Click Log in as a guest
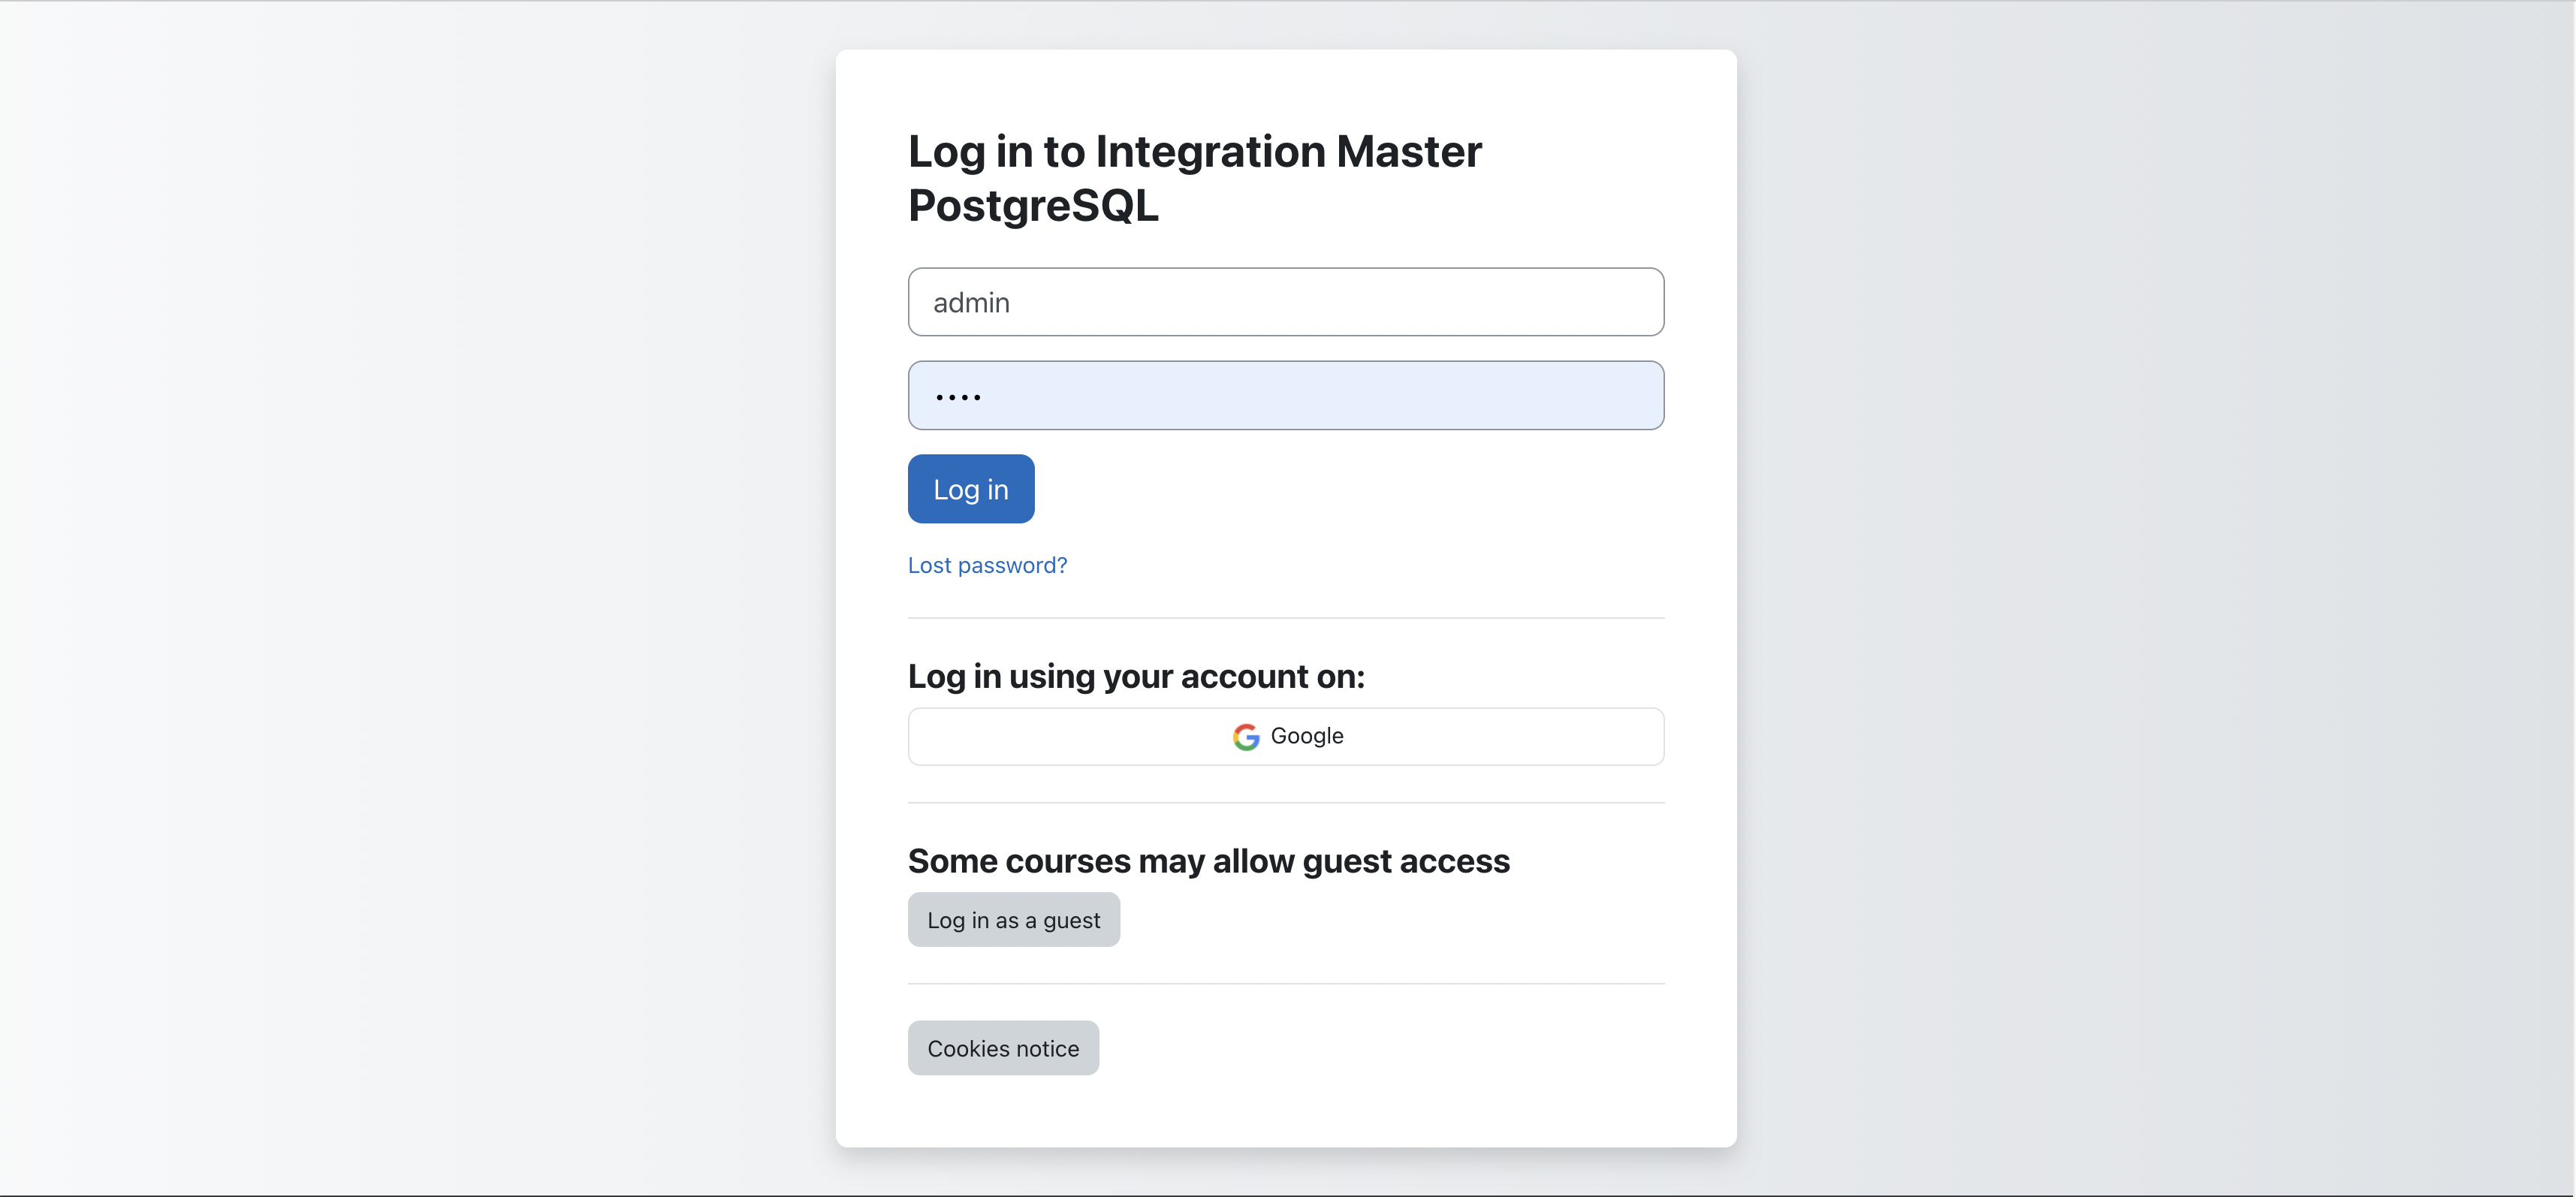The width and height of the screenshot is (2576, 1197). [x=1014, y=920]
